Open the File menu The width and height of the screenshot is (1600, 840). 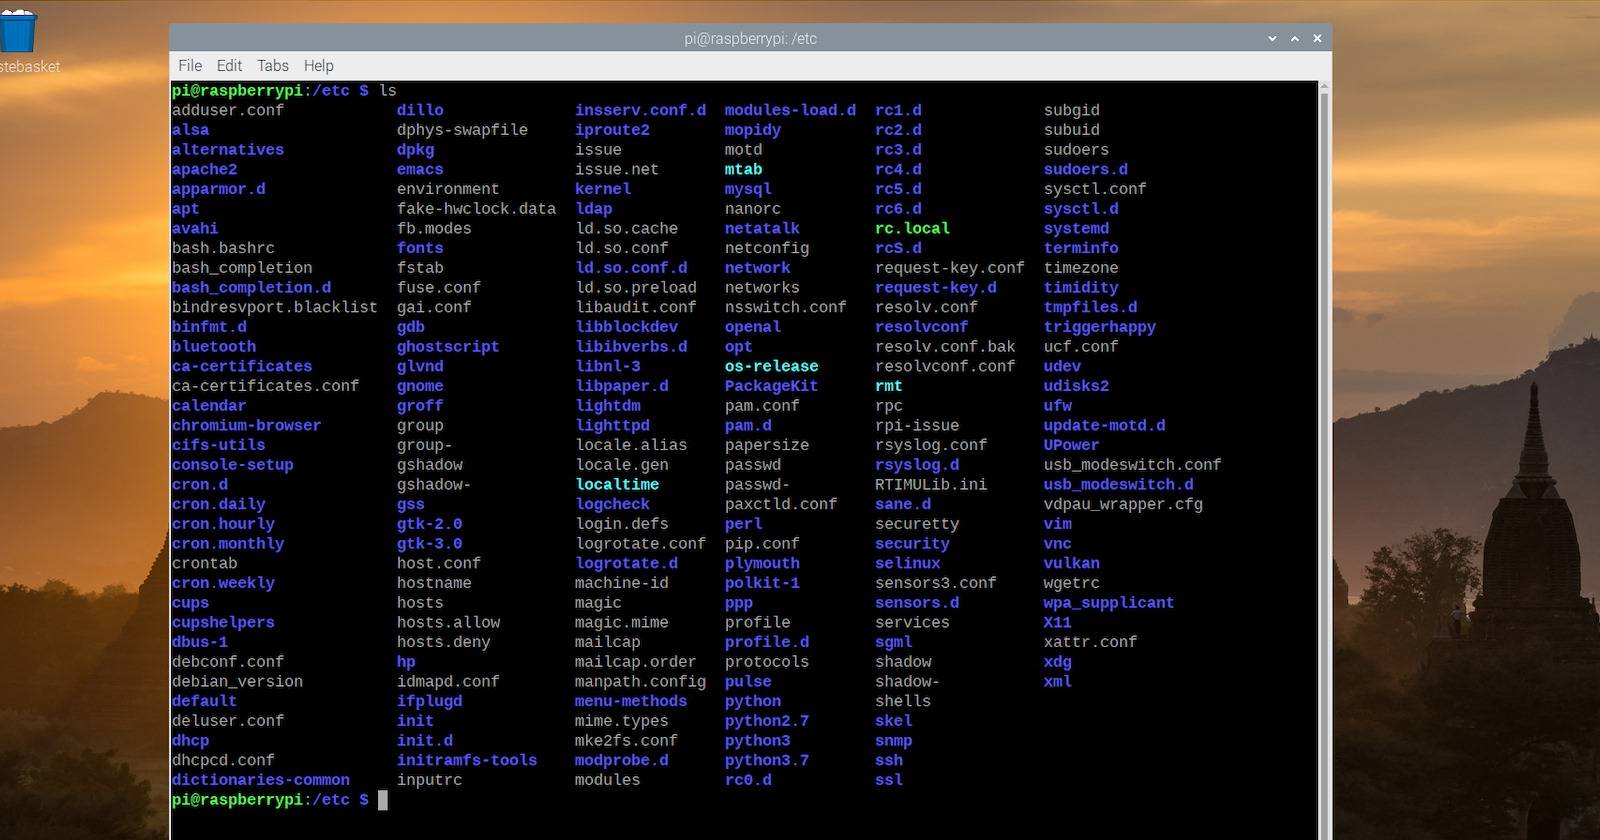click(x=190, y=66)
